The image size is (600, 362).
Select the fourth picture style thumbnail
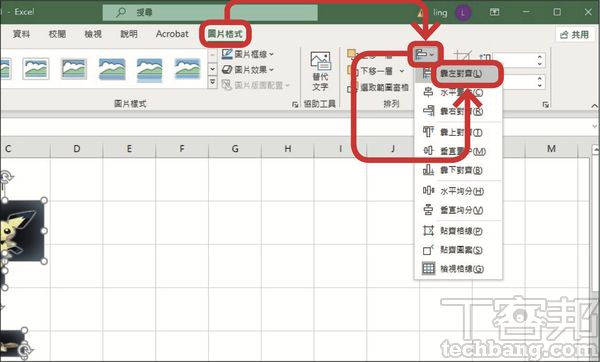coord(150,70)
